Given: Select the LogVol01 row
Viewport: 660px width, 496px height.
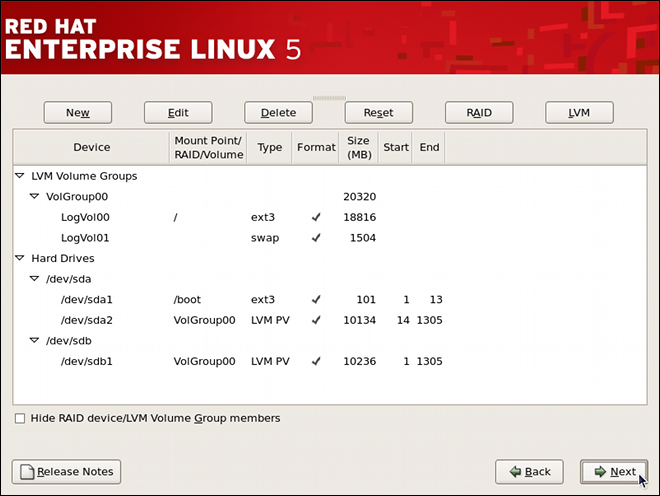Looking at the screenshot, I should [330, 238].
